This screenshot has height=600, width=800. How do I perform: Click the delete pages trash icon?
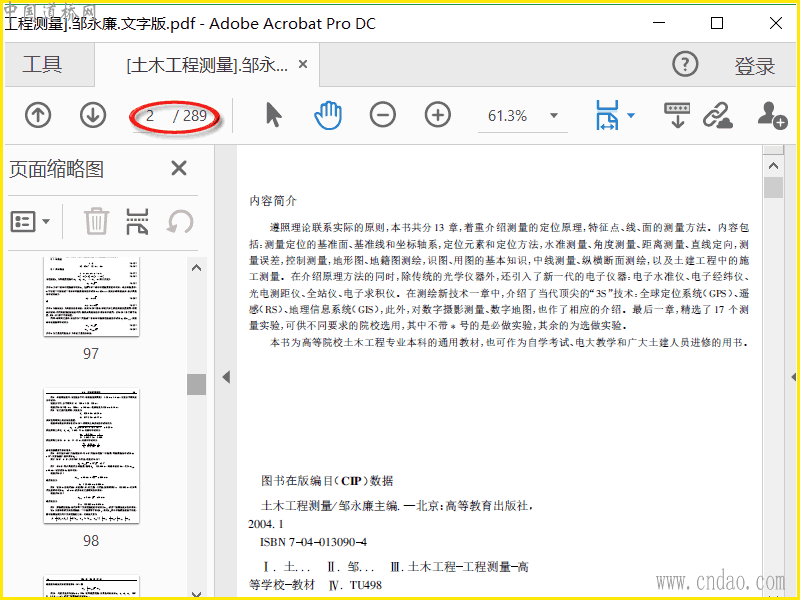click(96, 221)
